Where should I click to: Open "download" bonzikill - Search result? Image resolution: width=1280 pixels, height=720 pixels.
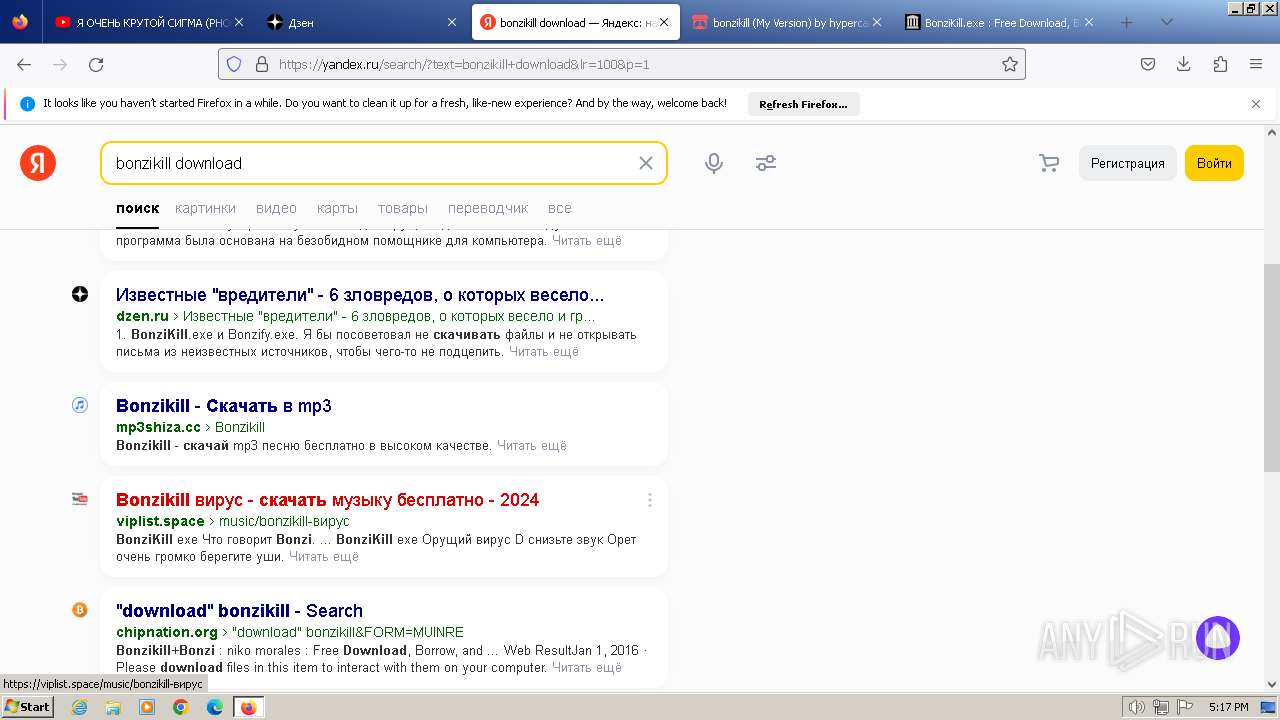coord(239,611)
